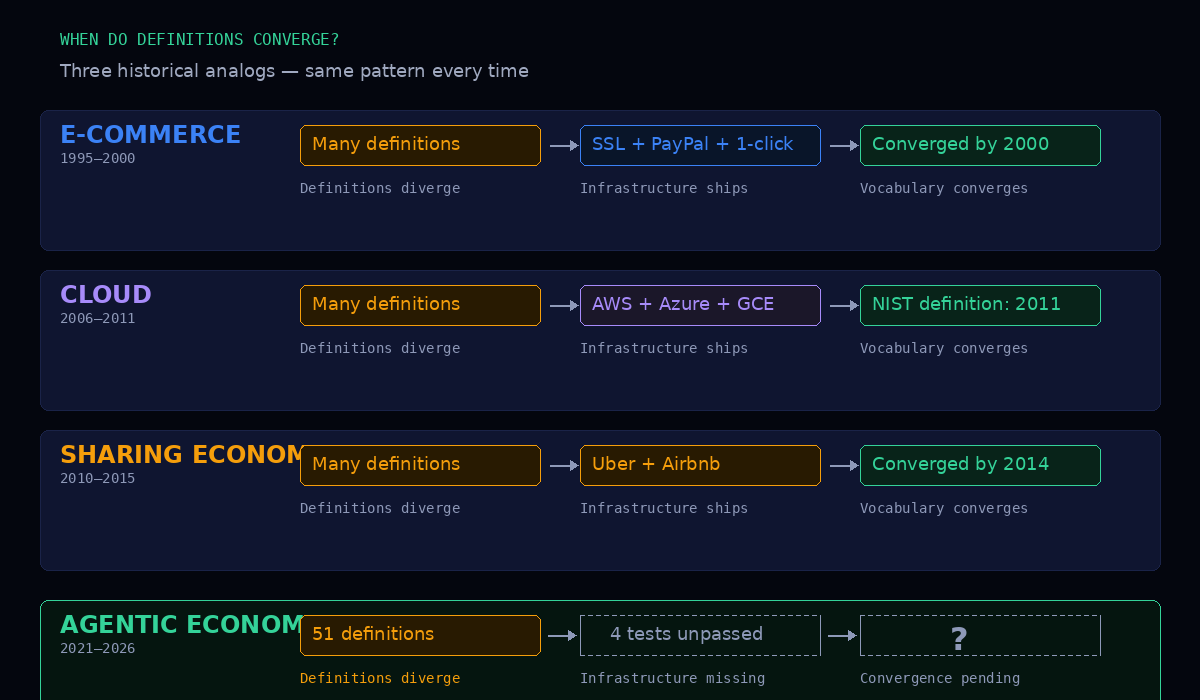Click the arrow pointing to 'Converged by 2014'
This screenshot has width=1200, height=700.
tap(844, 466)
